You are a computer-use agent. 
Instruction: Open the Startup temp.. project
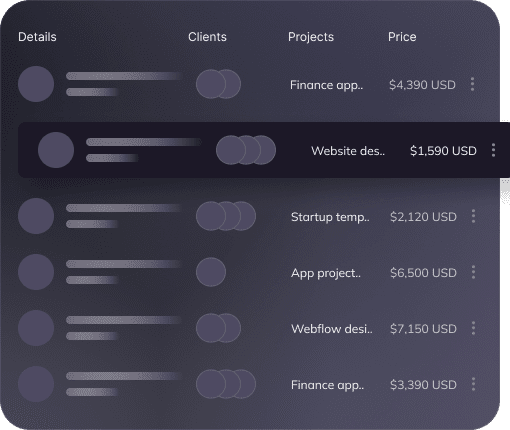click(330, 217)
